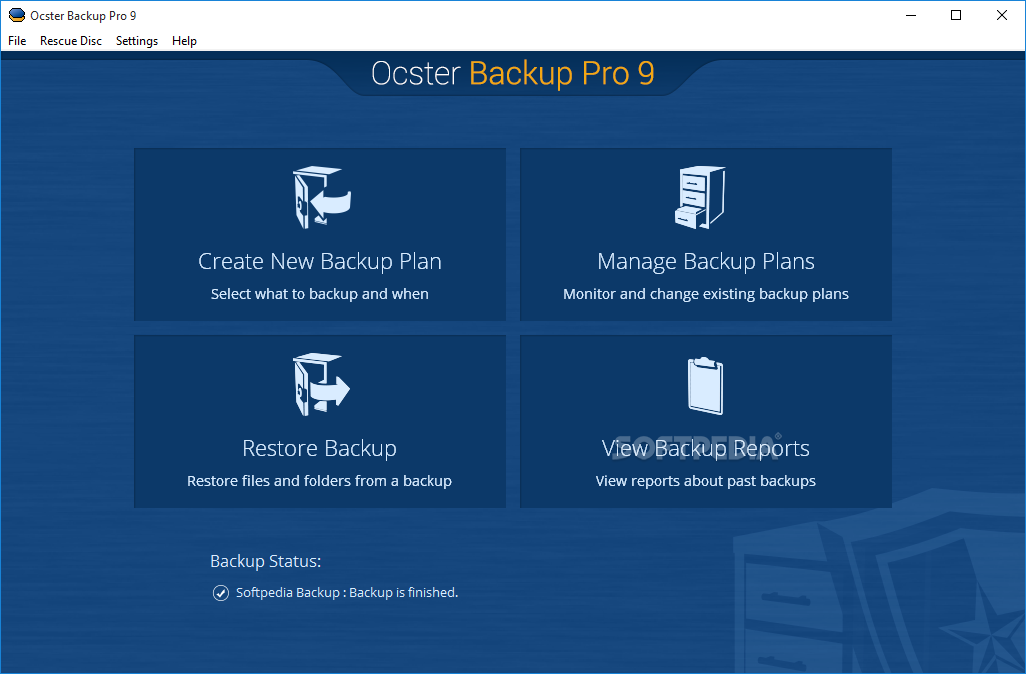
Task: Close the Ocster Backup Pro window
Action: pos(1002,15)
